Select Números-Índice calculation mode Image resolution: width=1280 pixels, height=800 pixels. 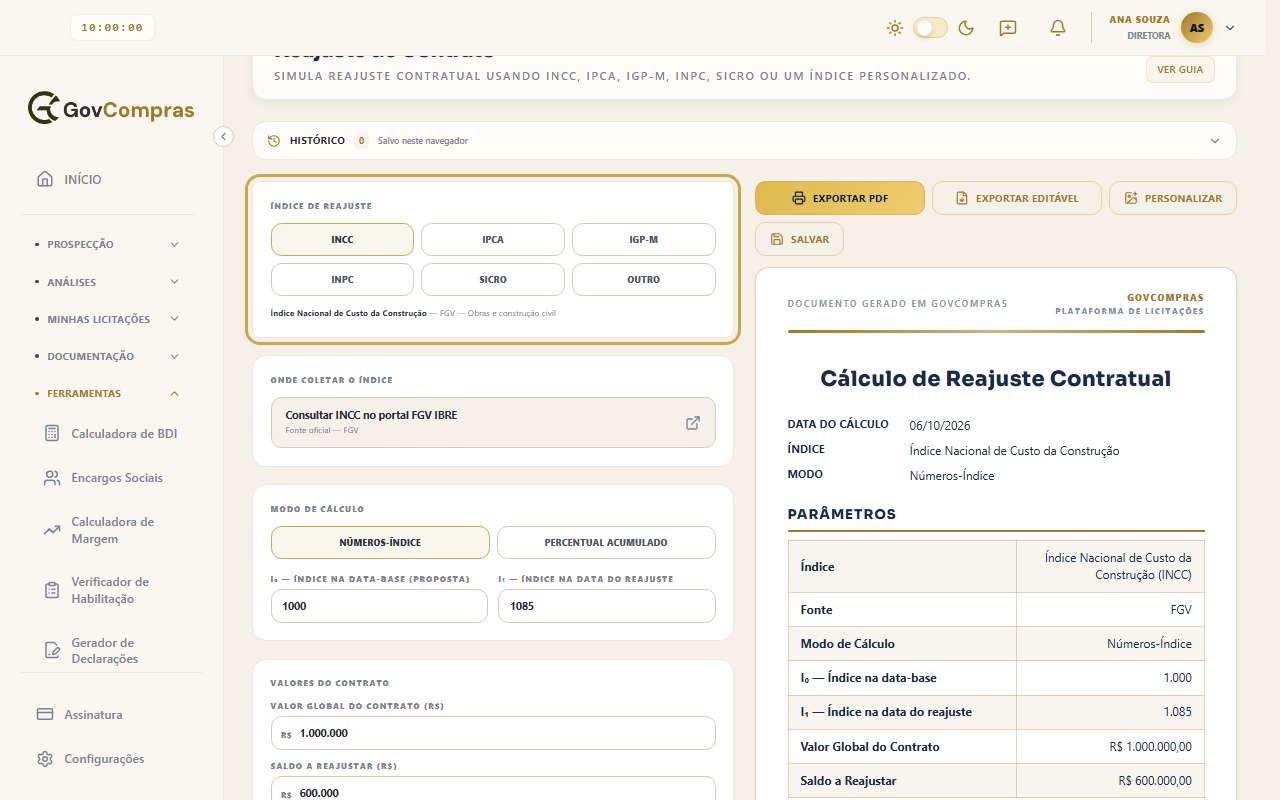380,542
